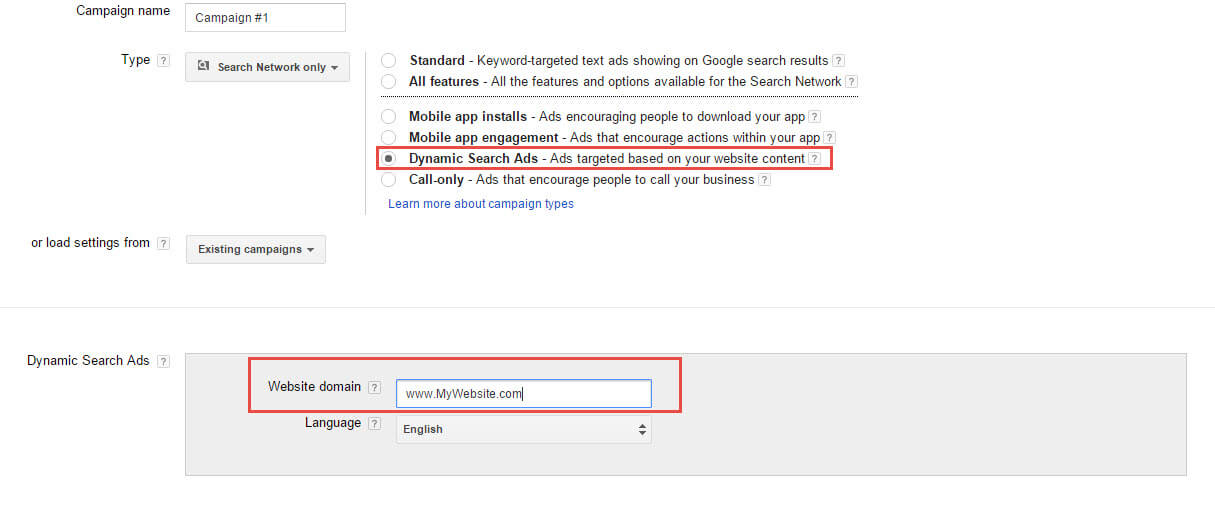This screenshot has width=1215, height=510.
Task: Open help icon next to load settings from
Action: 163,244
